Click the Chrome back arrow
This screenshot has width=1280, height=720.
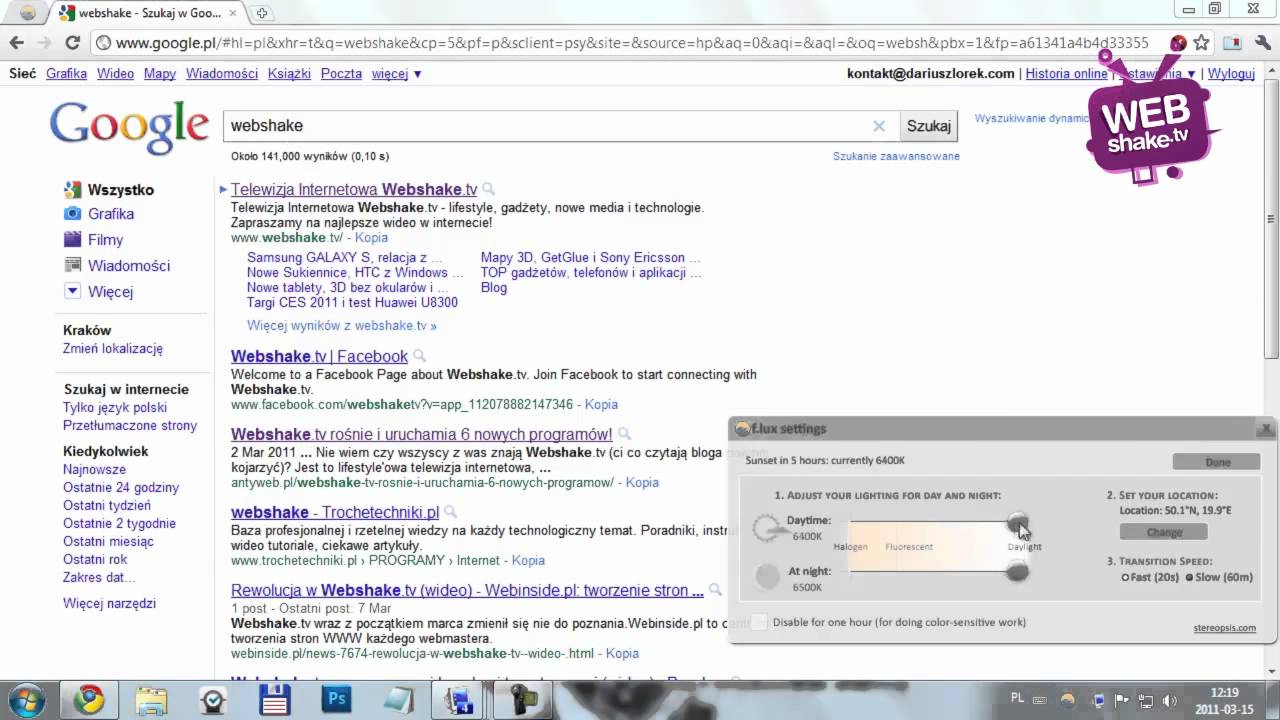(x=16, y=43)
